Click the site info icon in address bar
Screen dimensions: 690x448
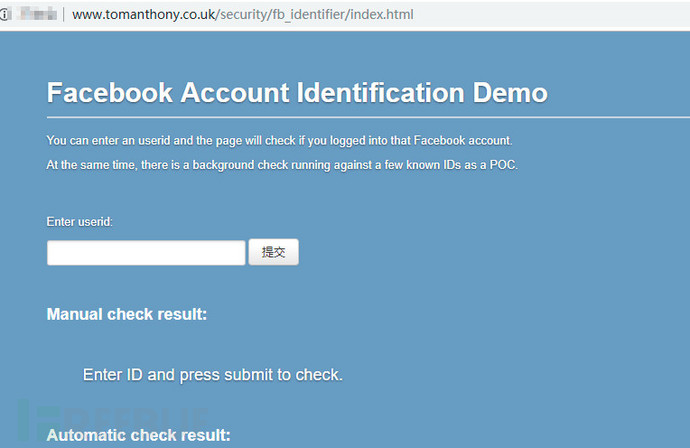[4, 14]
